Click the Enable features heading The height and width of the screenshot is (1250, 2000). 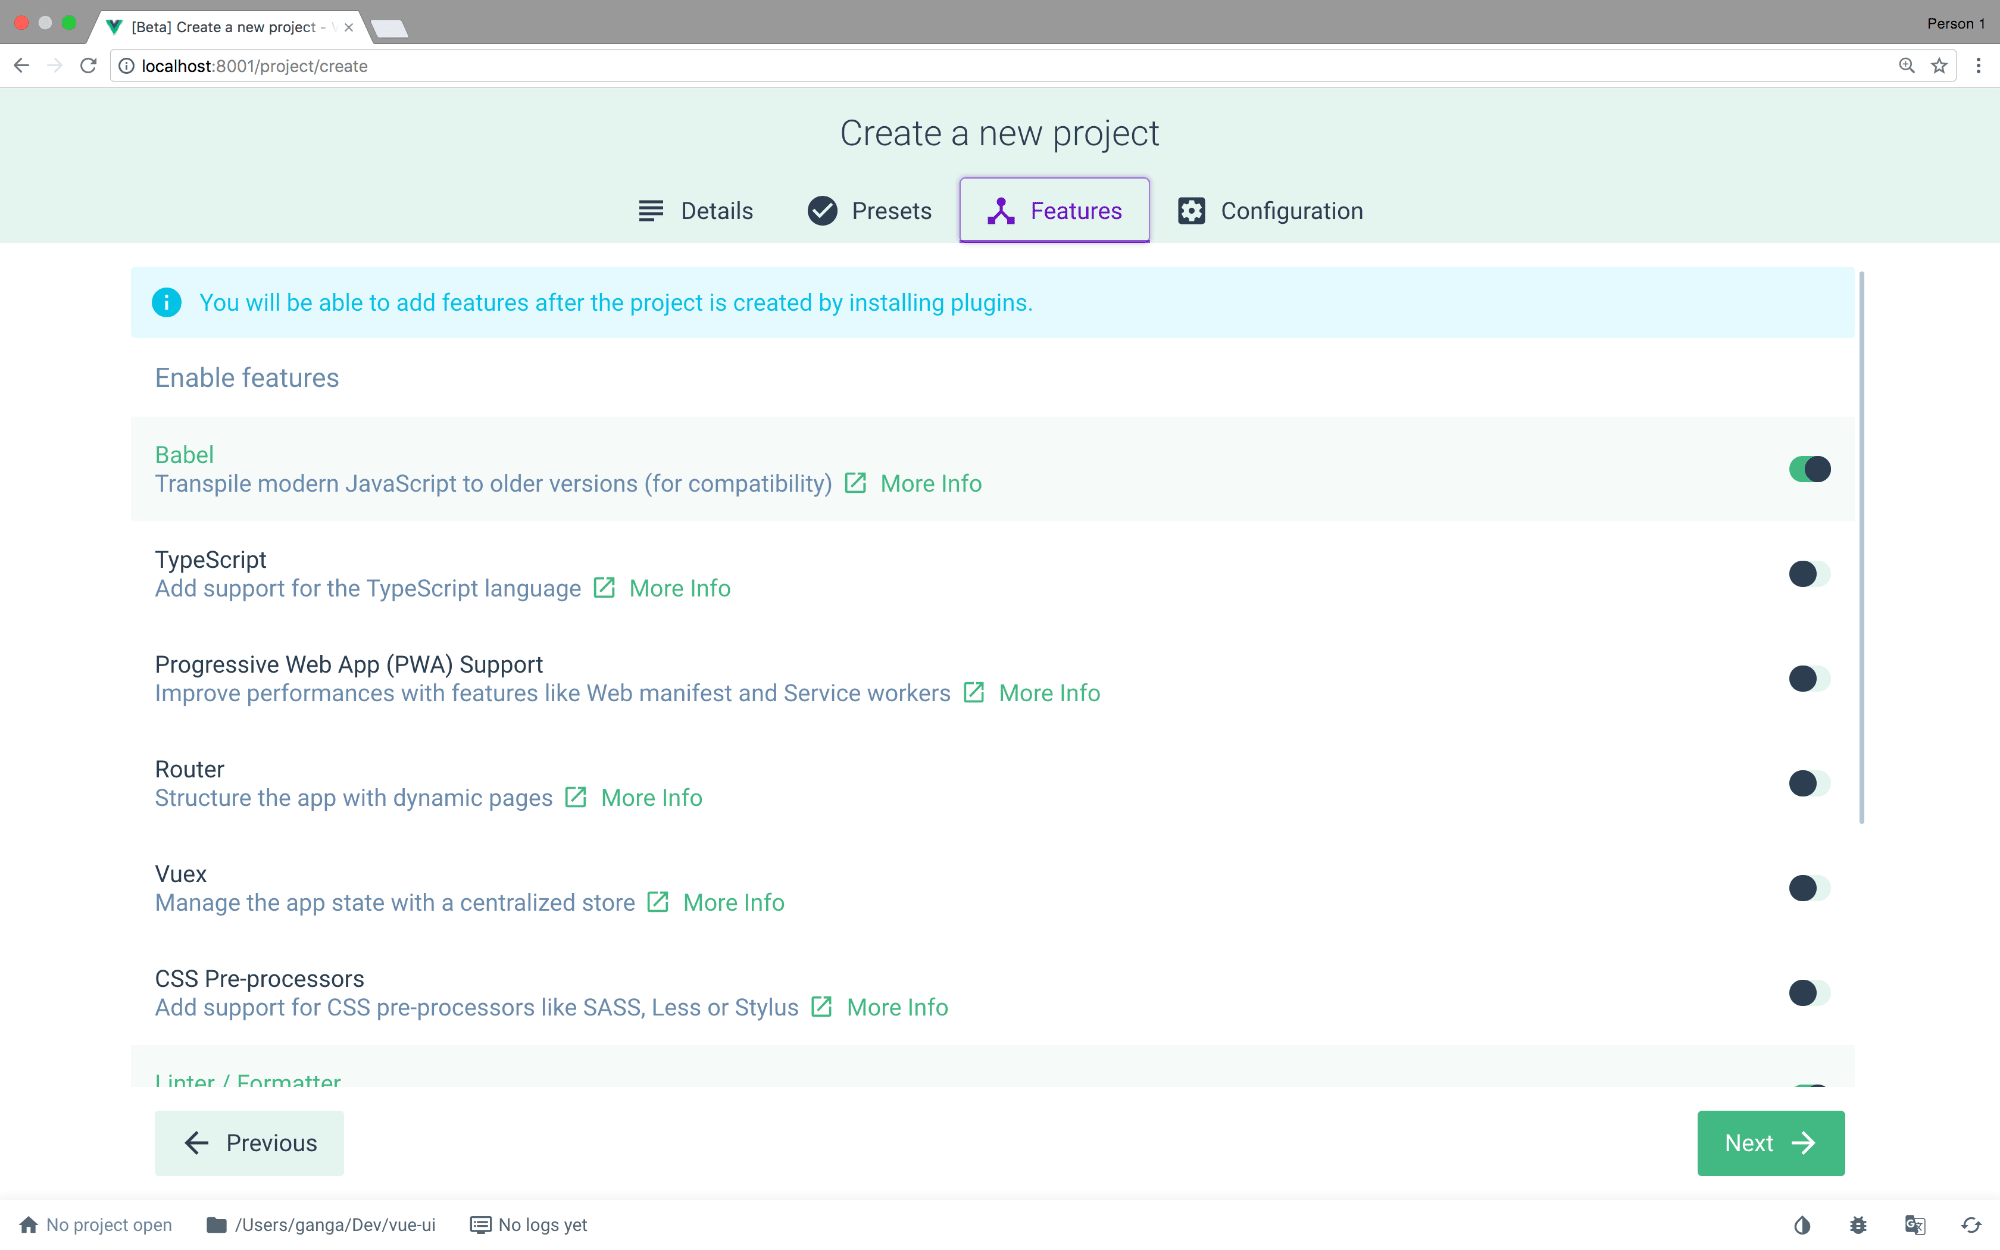[x=247, y=378]
